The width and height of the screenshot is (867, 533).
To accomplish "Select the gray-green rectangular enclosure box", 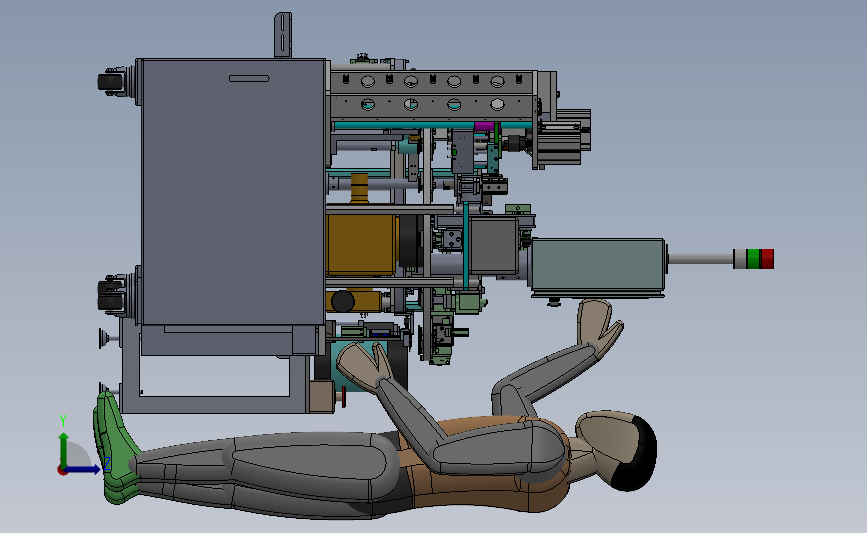I will (598, 265).
